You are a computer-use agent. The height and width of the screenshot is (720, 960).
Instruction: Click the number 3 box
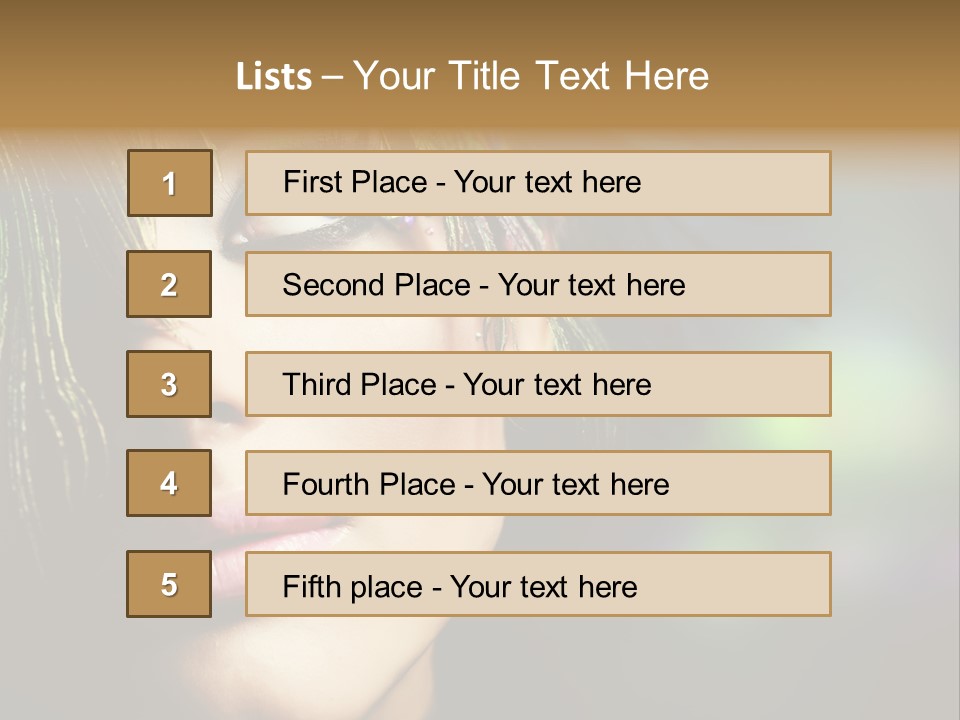pos(169,384)
